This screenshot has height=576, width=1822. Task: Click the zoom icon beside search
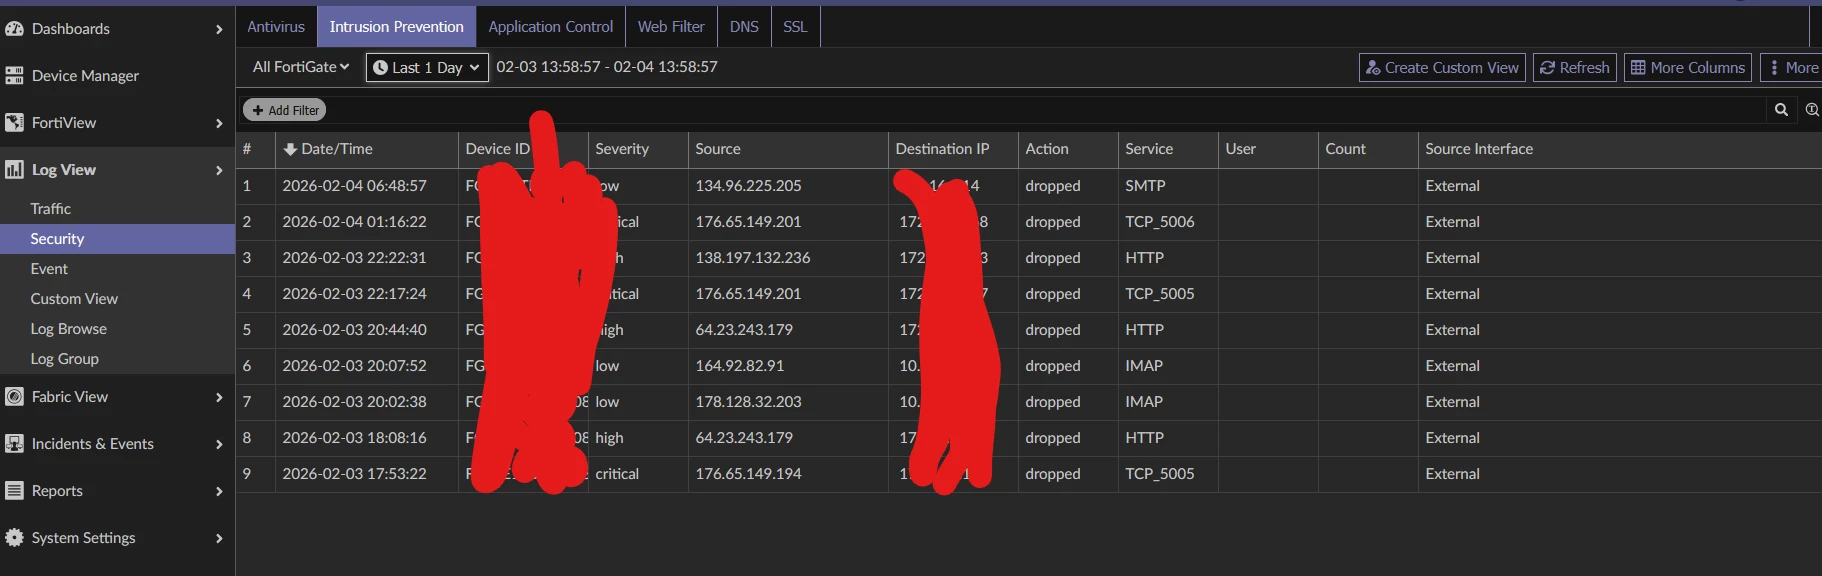pyautogui.click(x=1812, y=110)
